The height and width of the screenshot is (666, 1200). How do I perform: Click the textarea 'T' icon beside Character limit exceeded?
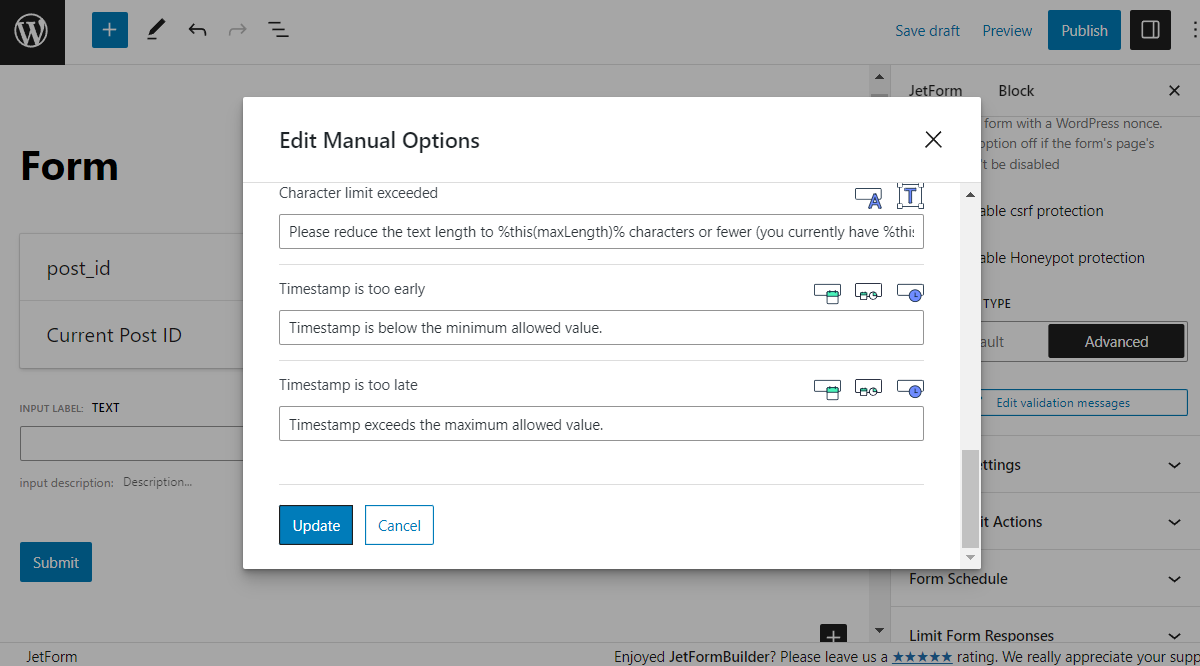click(910, 196)
